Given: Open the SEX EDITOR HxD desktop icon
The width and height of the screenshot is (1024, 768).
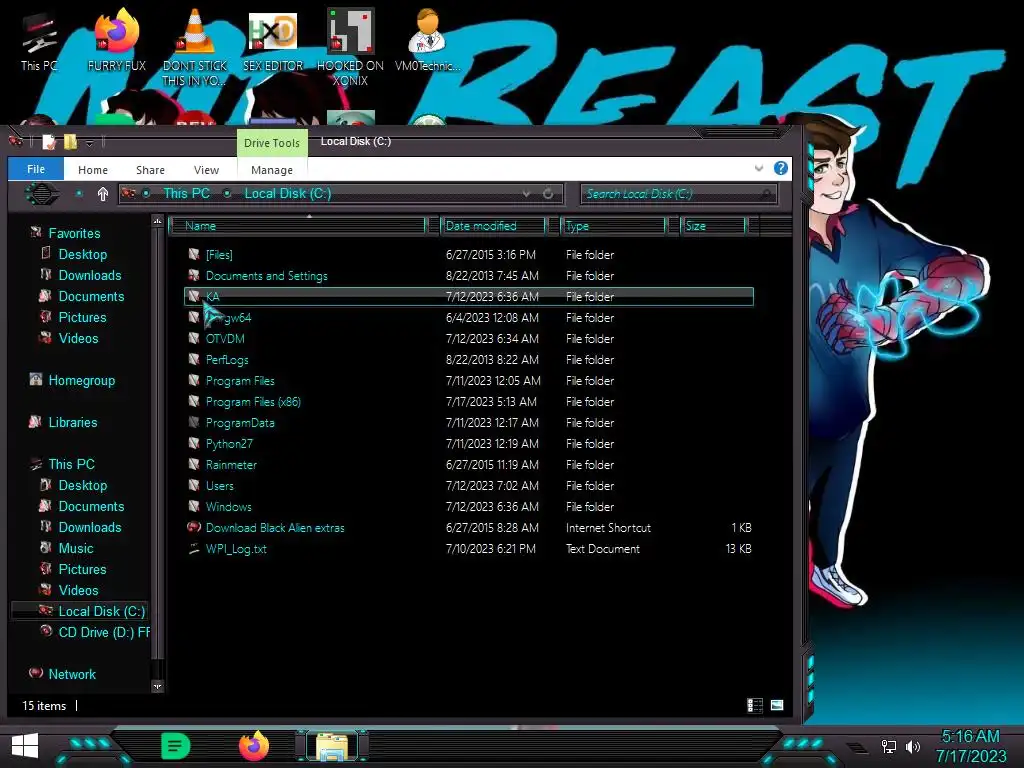Looking at the screenshot, I should pos(273,39).
